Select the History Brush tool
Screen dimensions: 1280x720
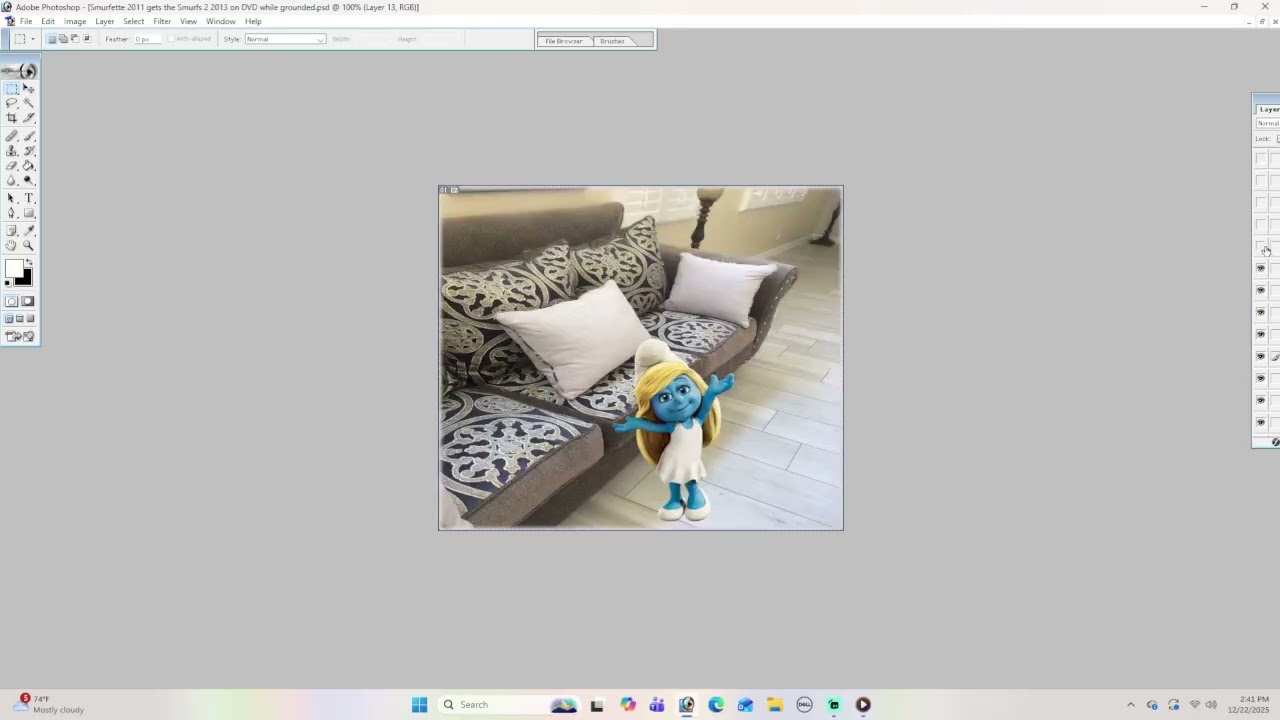click(x=29, y=151)
